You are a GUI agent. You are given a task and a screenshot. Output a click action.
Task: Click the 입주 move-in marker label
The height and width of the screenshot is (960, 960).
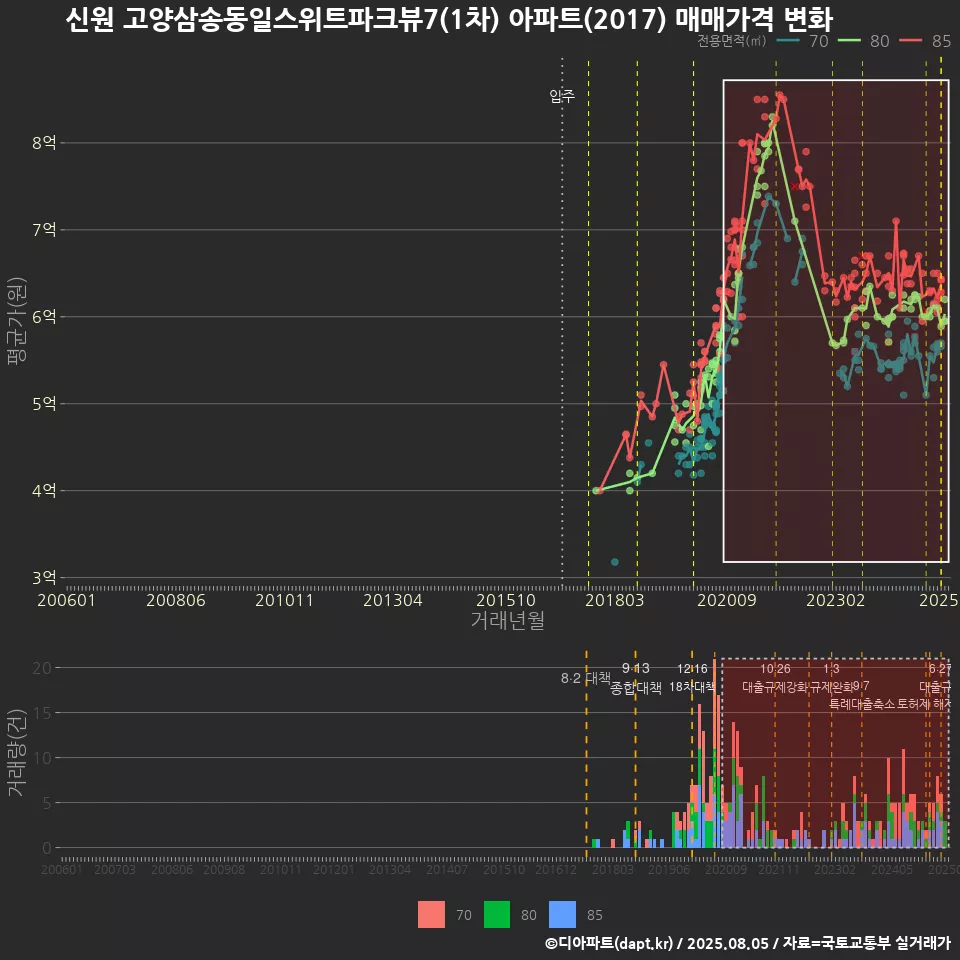562,96
